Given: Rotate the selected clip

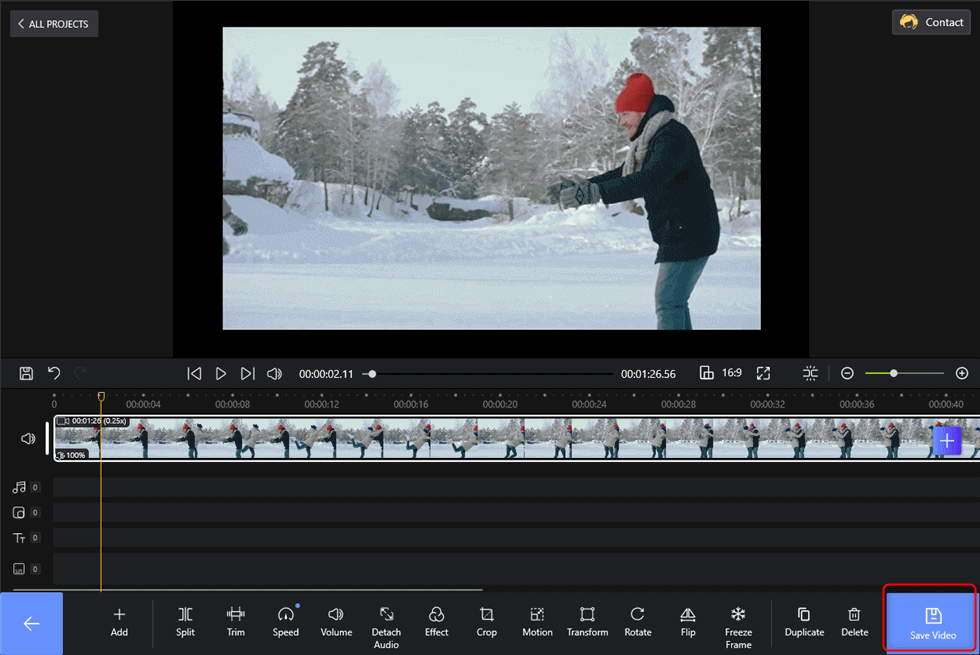Looking at the screenshot, I should pyautogui.click(x=638, y=622).
